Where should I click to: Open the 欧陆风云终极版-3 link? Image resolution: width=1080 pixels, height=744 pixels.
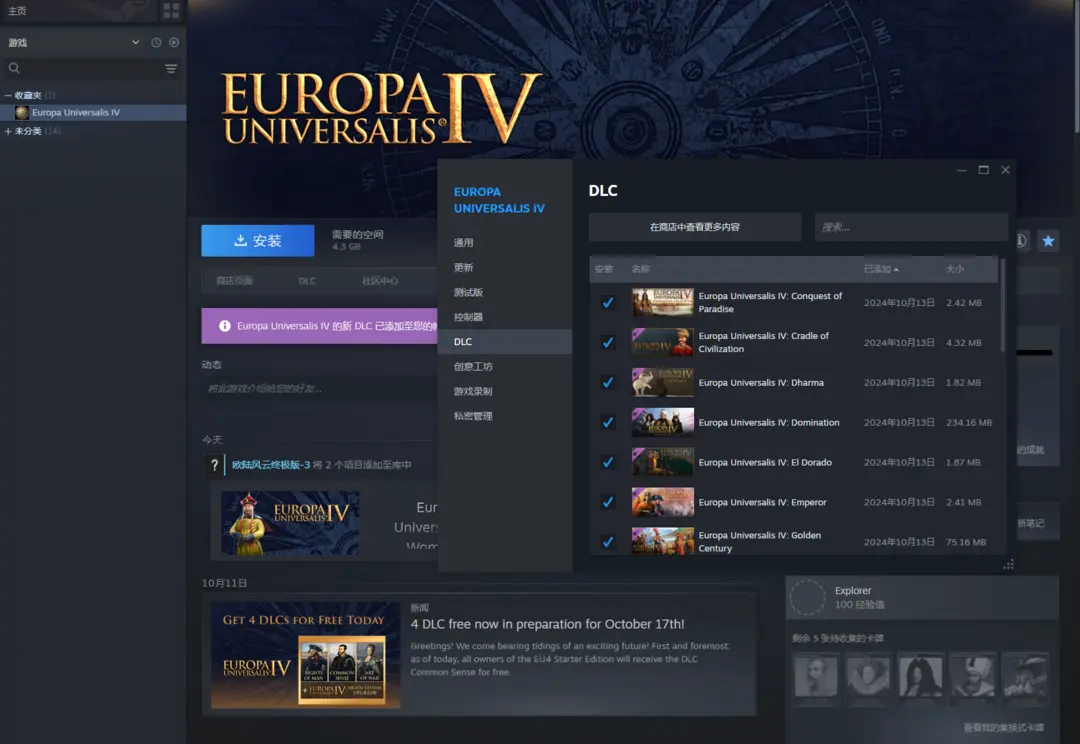click(271, 465)
